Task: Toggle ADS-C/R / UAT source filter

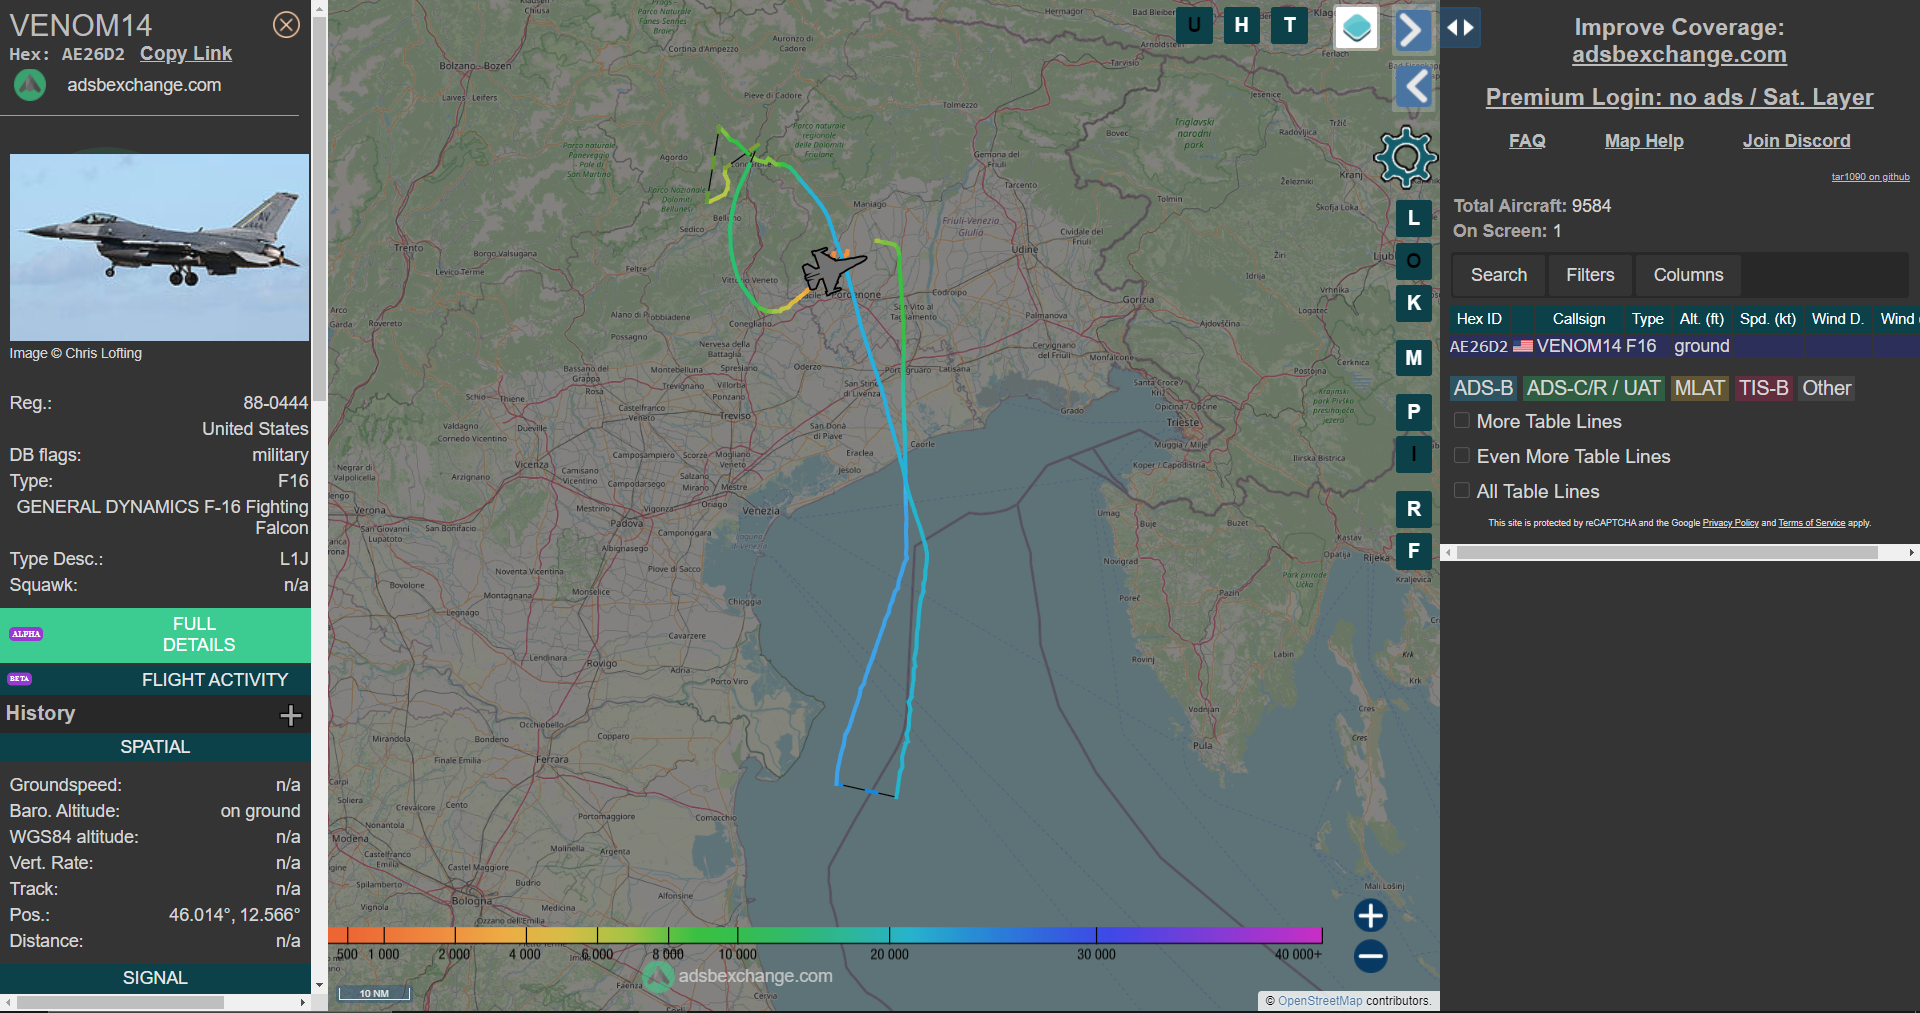Action: pos(1593,388)
